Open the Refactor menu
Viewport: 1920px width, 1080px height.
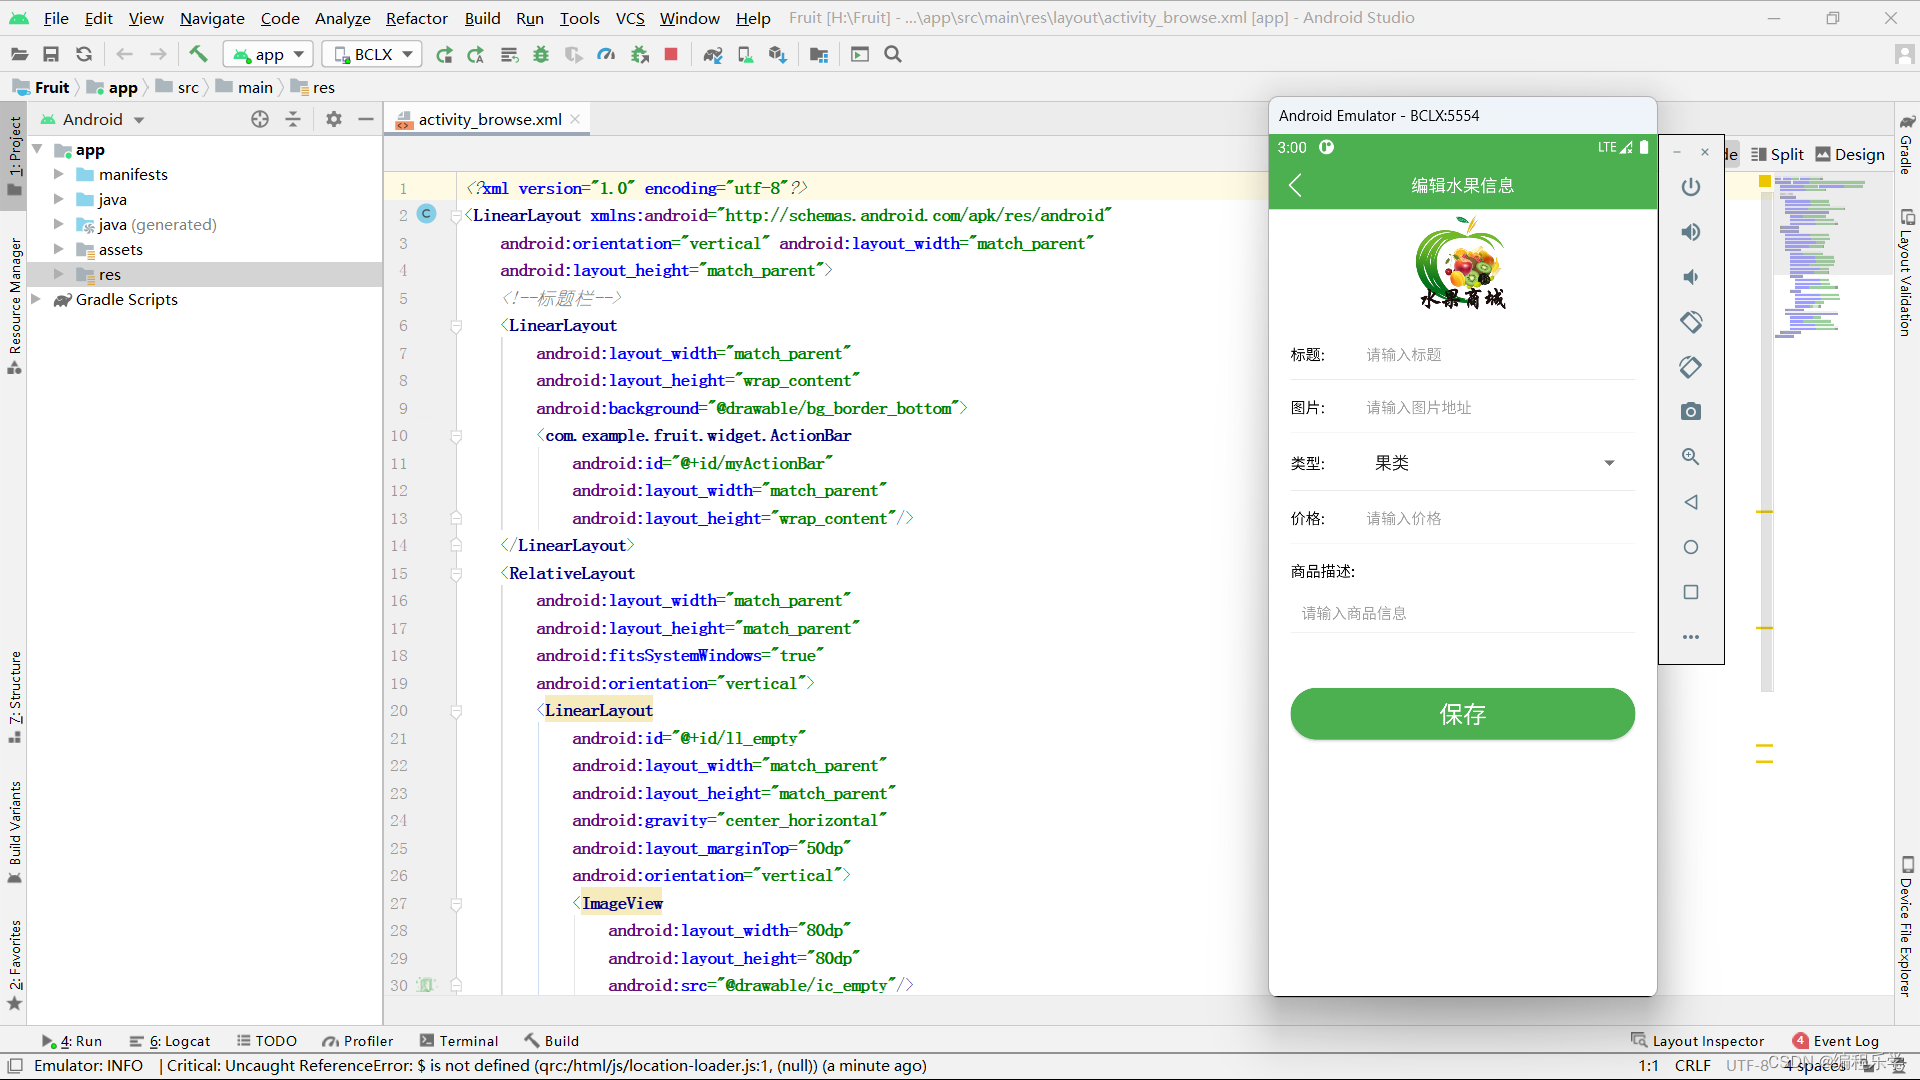pos(416,18)
